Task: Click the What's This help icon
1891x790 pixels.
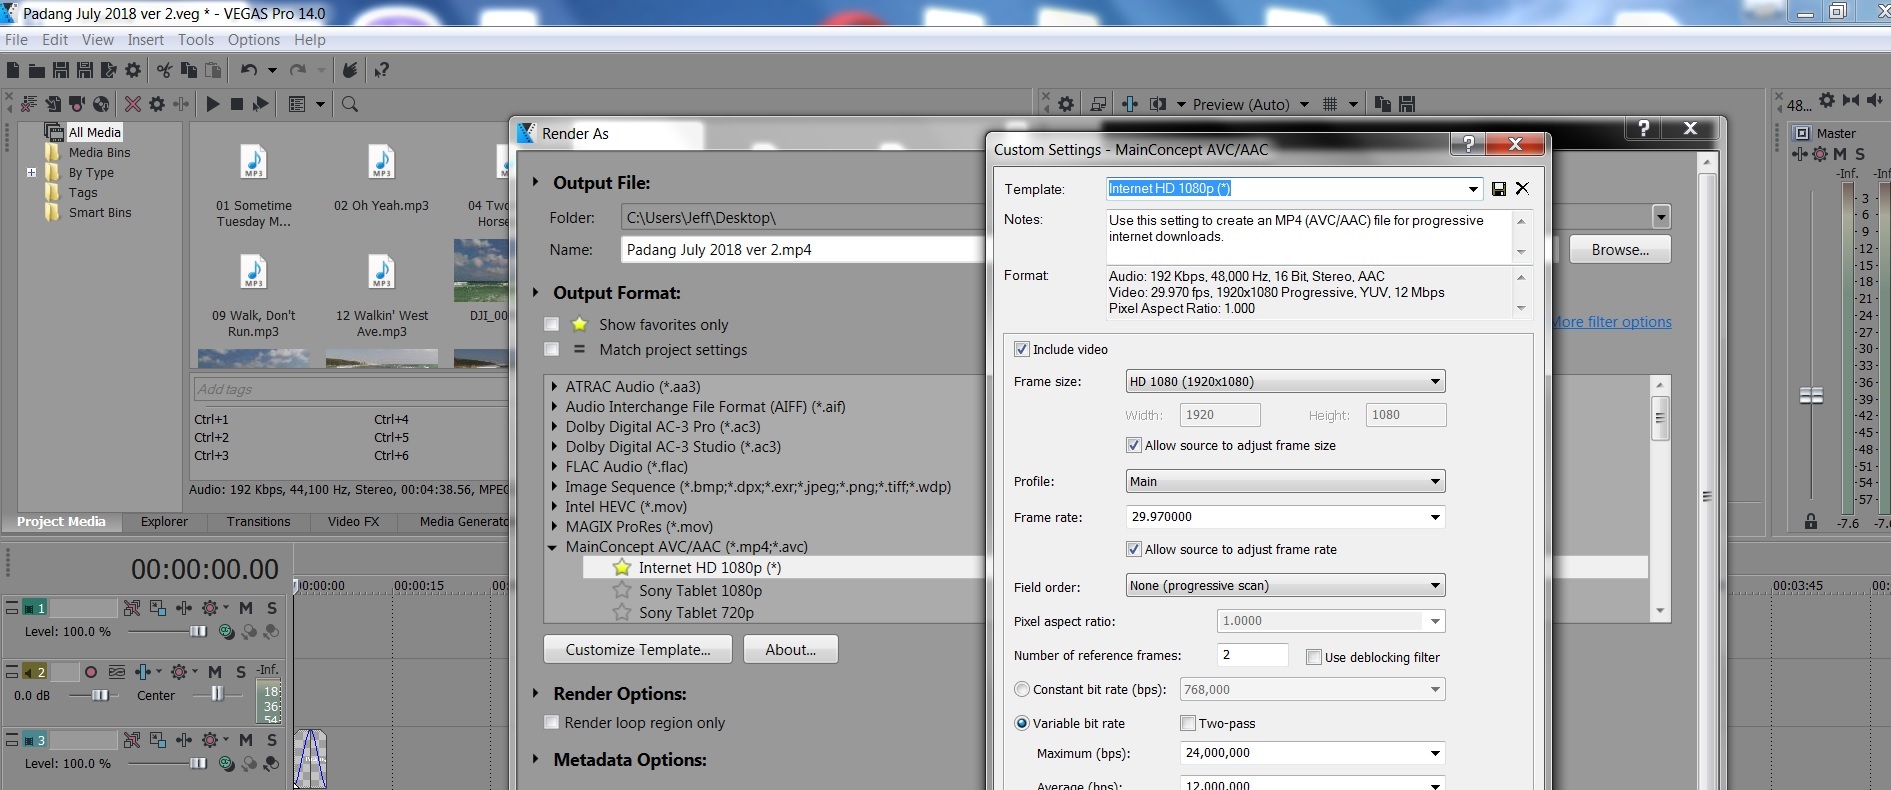Action: coord(381,70)
